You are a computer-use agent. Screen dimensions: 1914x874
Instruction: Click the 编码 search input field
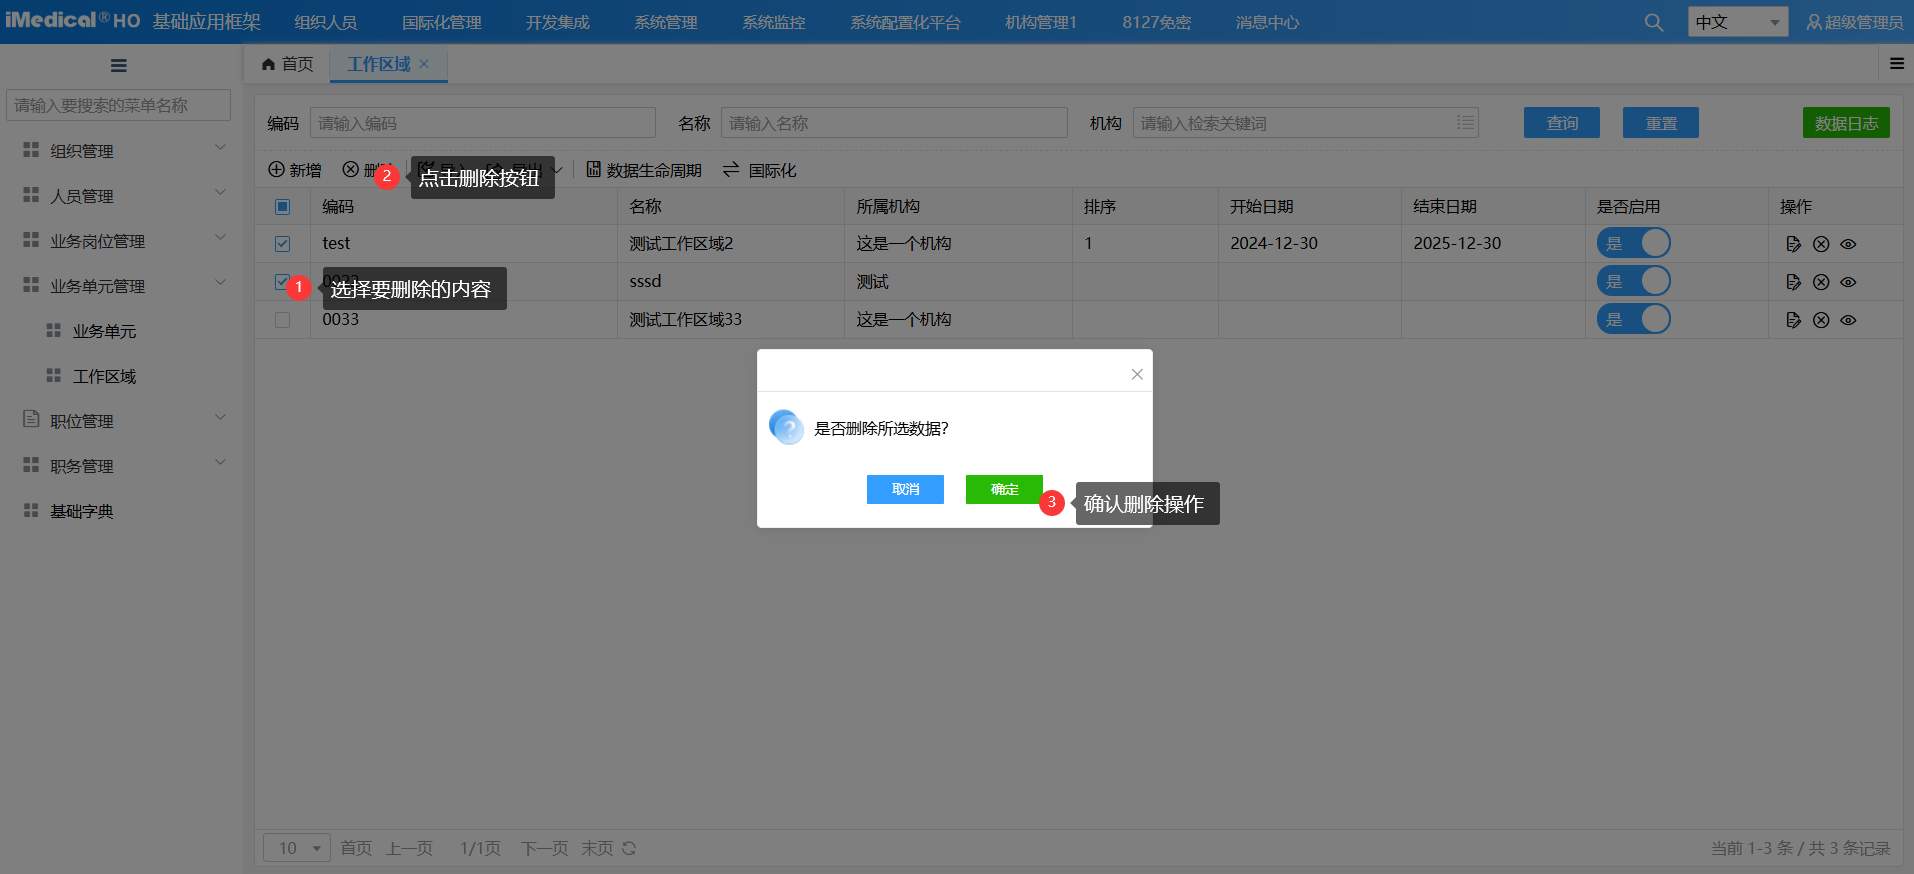482,123
